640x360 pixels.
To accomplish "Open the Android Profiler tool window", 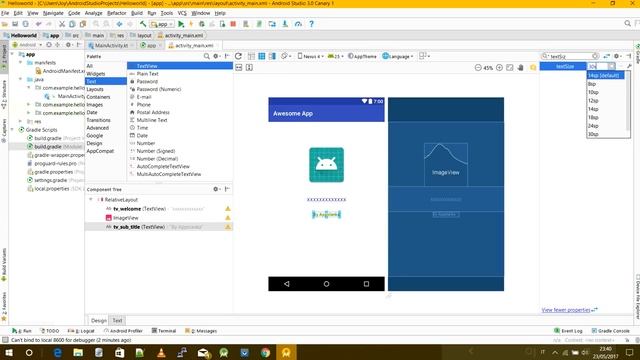I will (123, 331).
